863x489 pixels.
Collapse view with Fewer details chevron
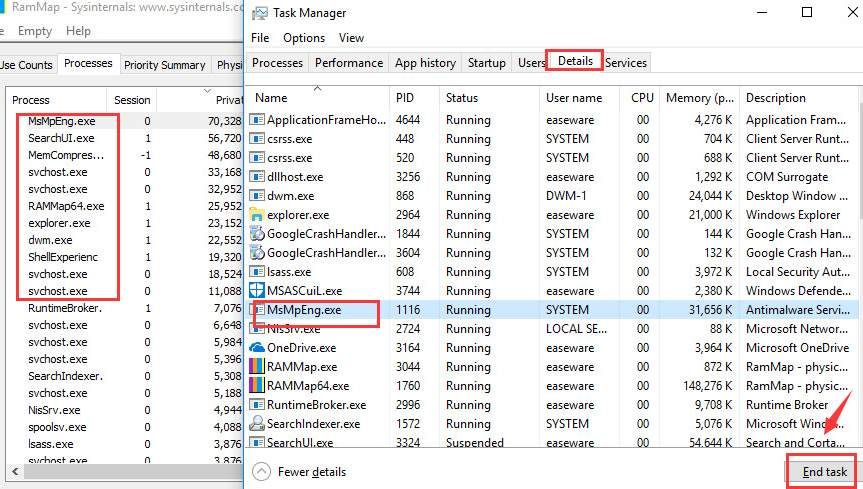click(261, 471)
